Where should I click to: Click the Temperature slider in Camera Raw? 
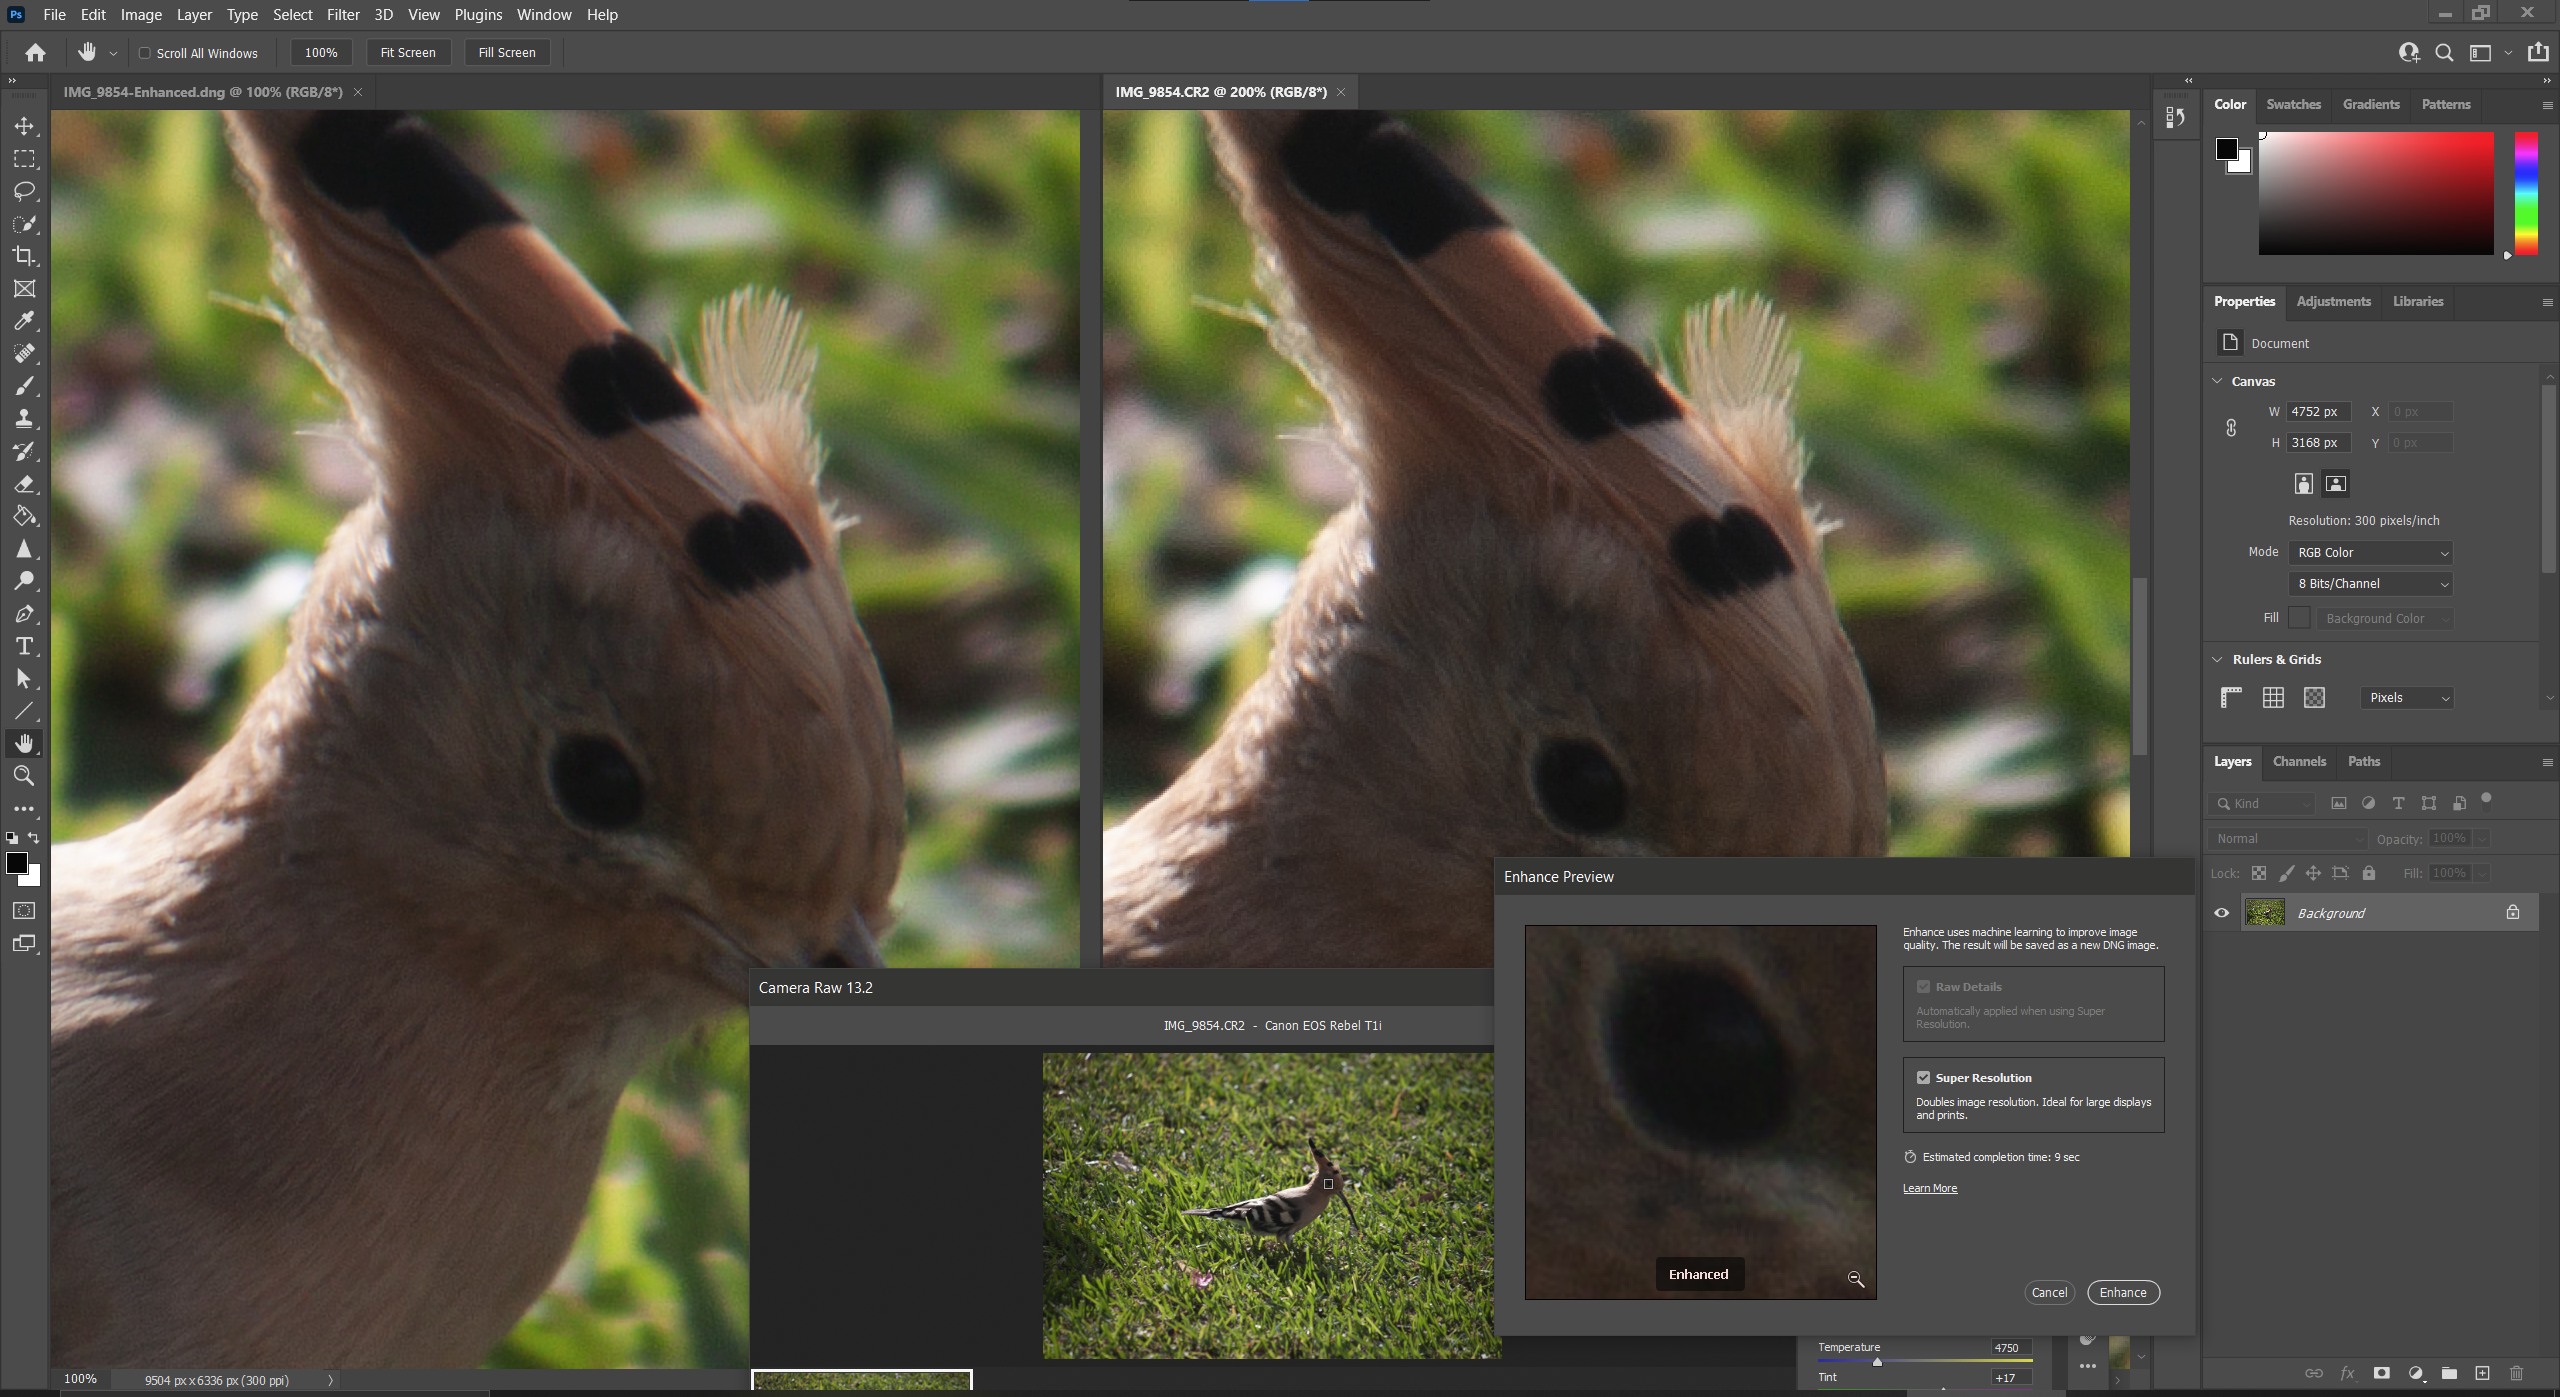(x=1925, y=1361)
